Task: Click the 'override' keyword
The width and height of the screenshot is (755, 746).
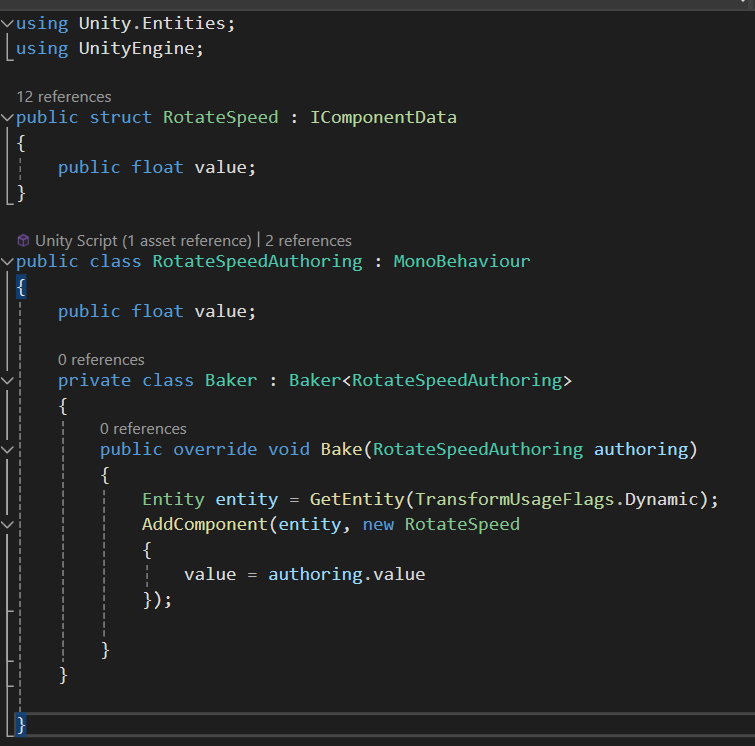Action: pyautogui.click(x=215, y=449)
